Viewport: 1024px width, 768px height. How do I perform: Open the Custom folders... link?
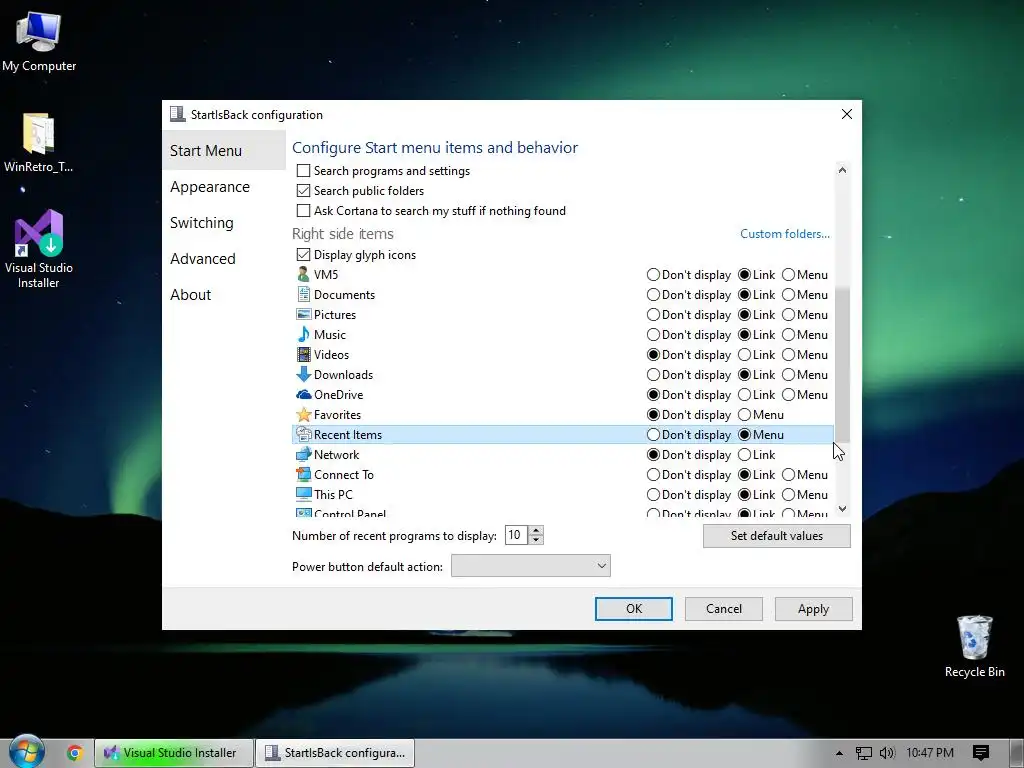tap(784, 234)
